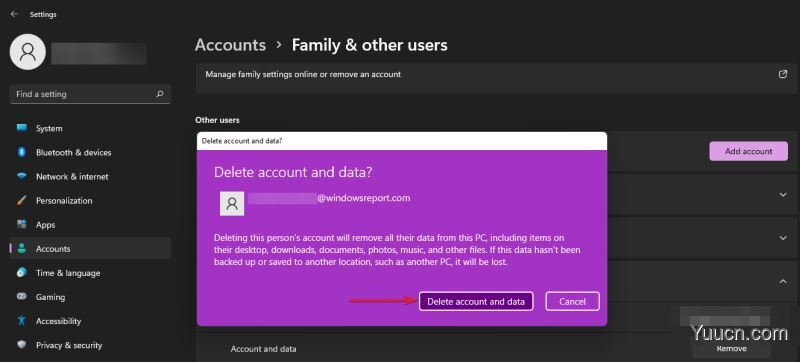
Task: Confirm Delete account and data button
Action: pyautogui.click(x=476, y=301)
